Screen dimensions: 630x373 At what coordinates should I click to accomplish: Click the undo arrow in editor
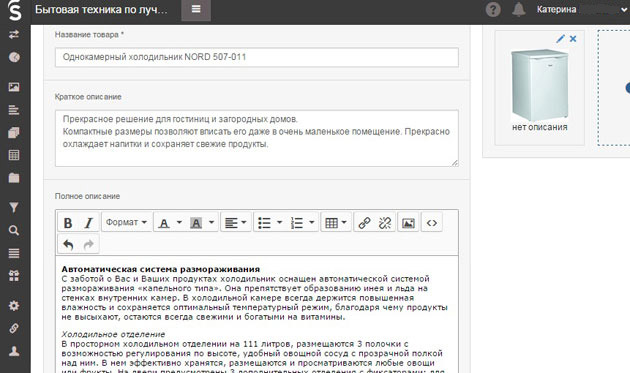(68, 244)
